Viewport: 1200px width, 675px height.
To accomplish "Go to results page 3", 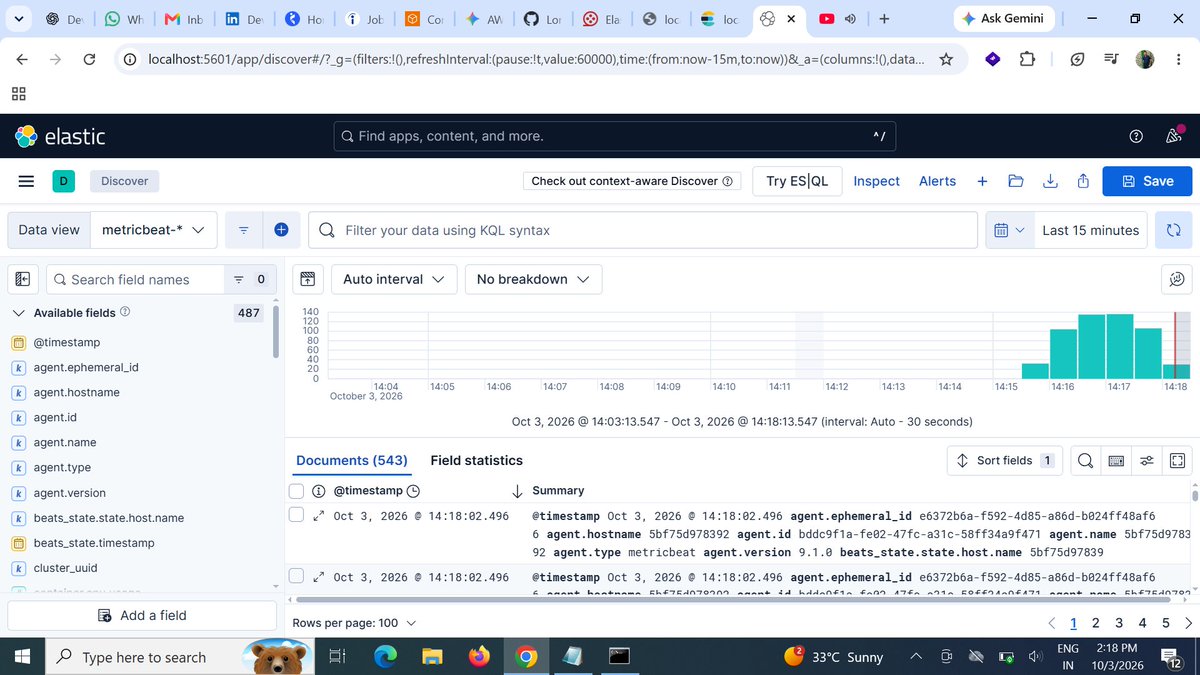I will click(1120, 623).
